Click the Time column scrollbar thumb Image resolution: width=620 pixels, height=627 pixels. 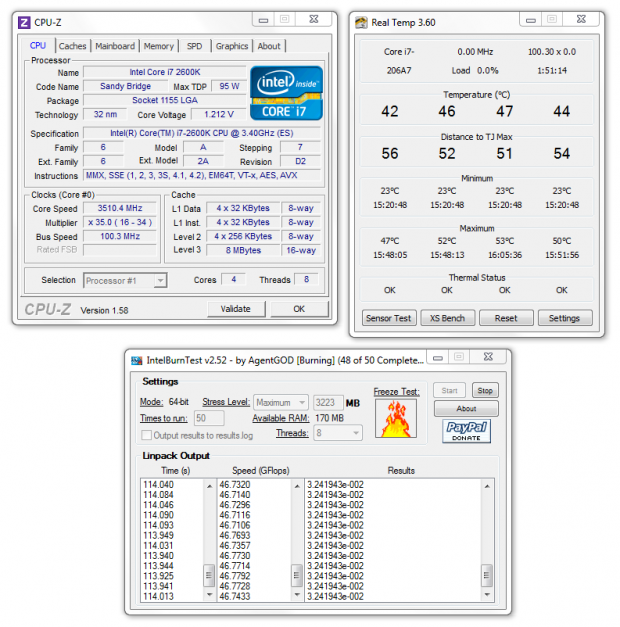click(x=209, y=575)
